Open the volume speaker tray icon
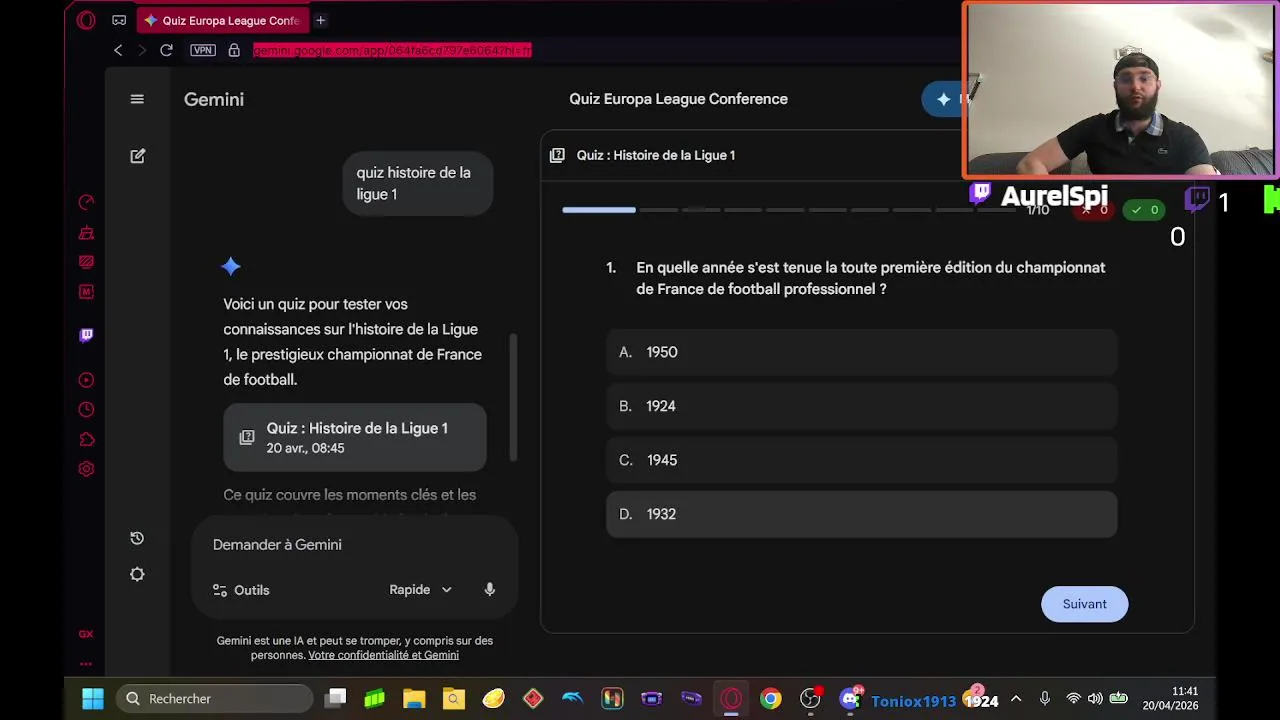Viewport: 1280px width, 720px height. [1095, 699]
